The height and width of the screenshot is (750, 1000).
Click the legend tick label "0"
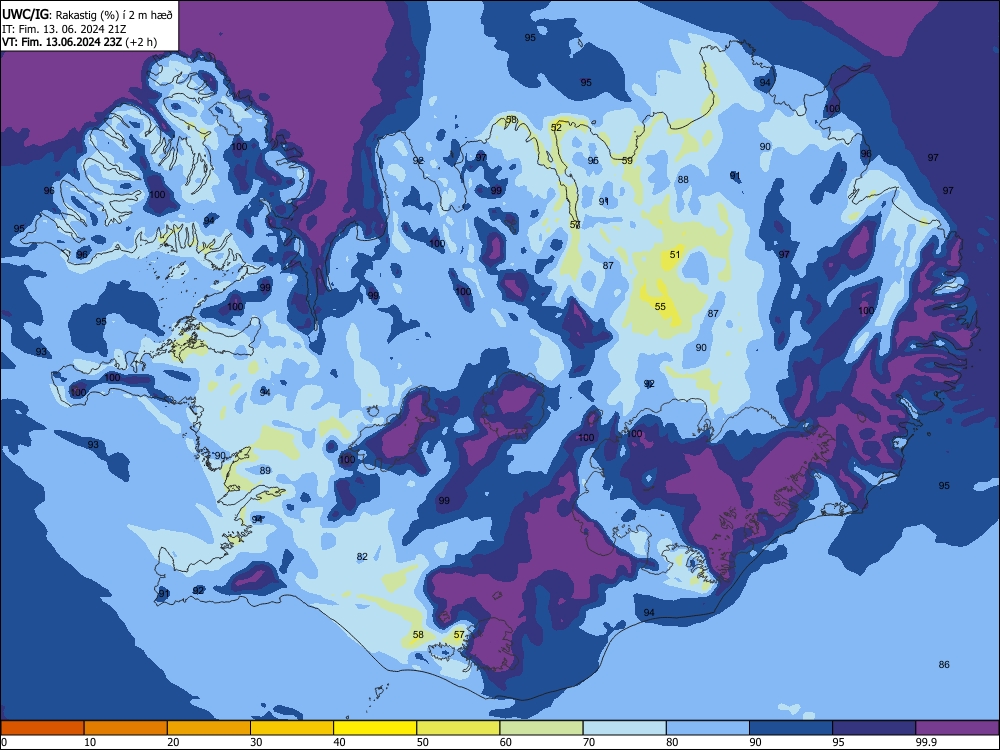coord(4,742)
